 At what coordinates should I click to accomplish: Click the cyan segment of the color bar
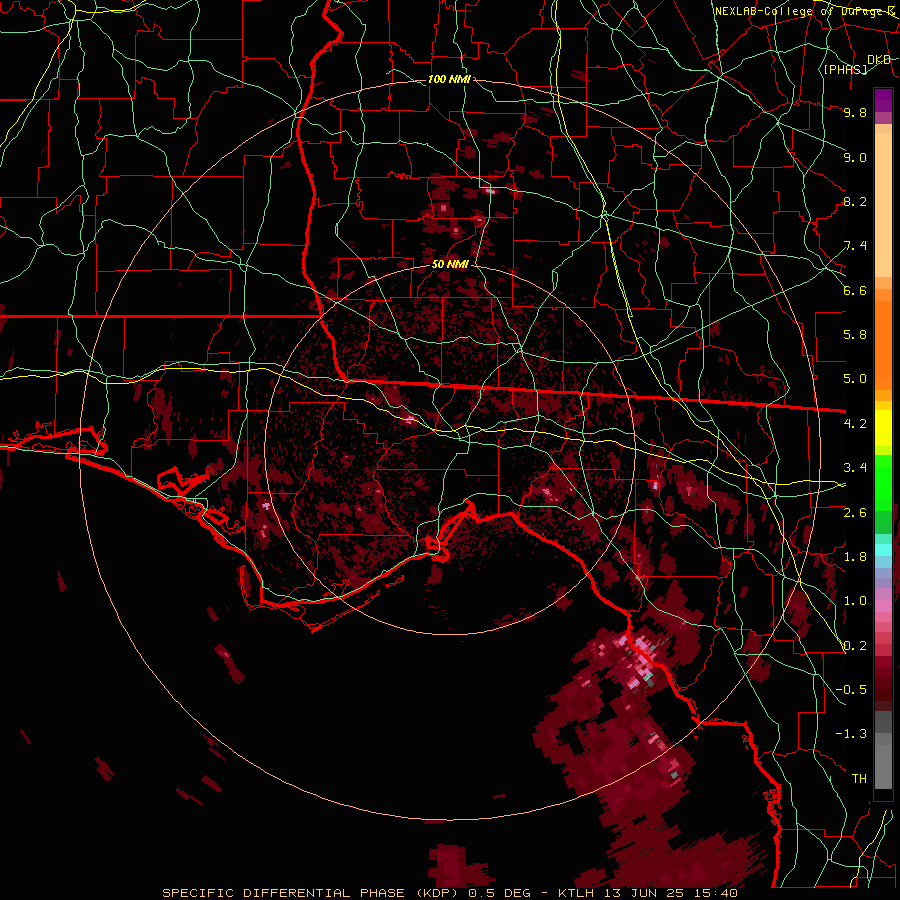[x=883, y=550]
